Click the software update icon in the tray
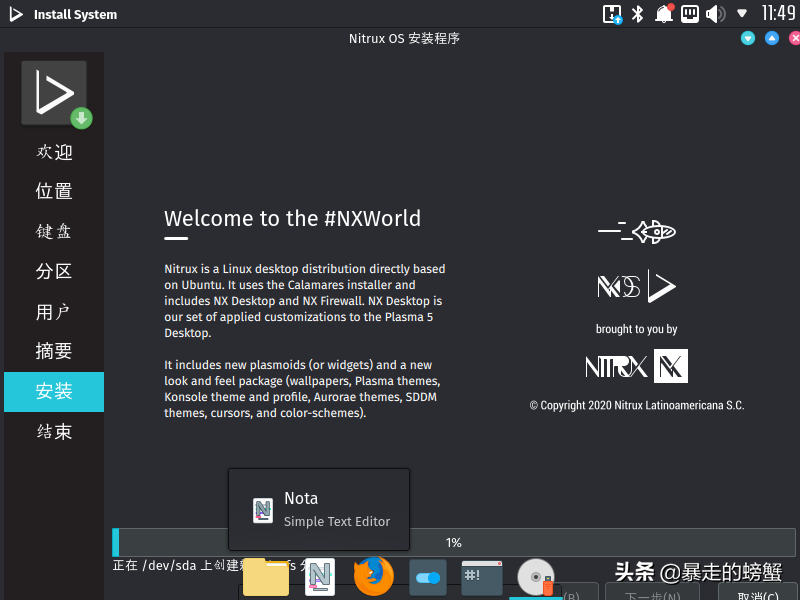The height and width of the screenshot is (600, 800). click(x=611, y=14)
